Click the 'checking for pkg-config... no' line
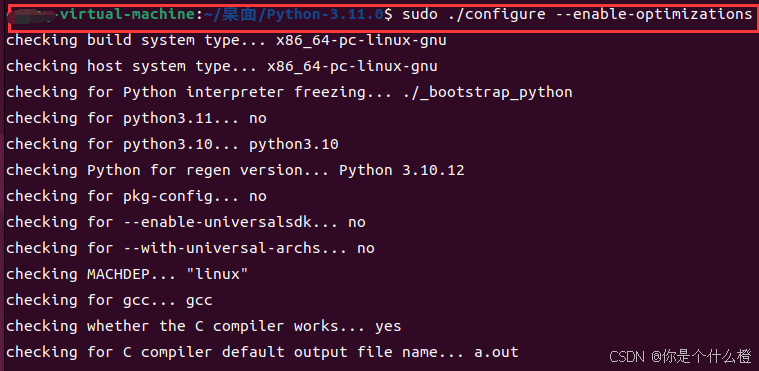 tap(136, 196)
